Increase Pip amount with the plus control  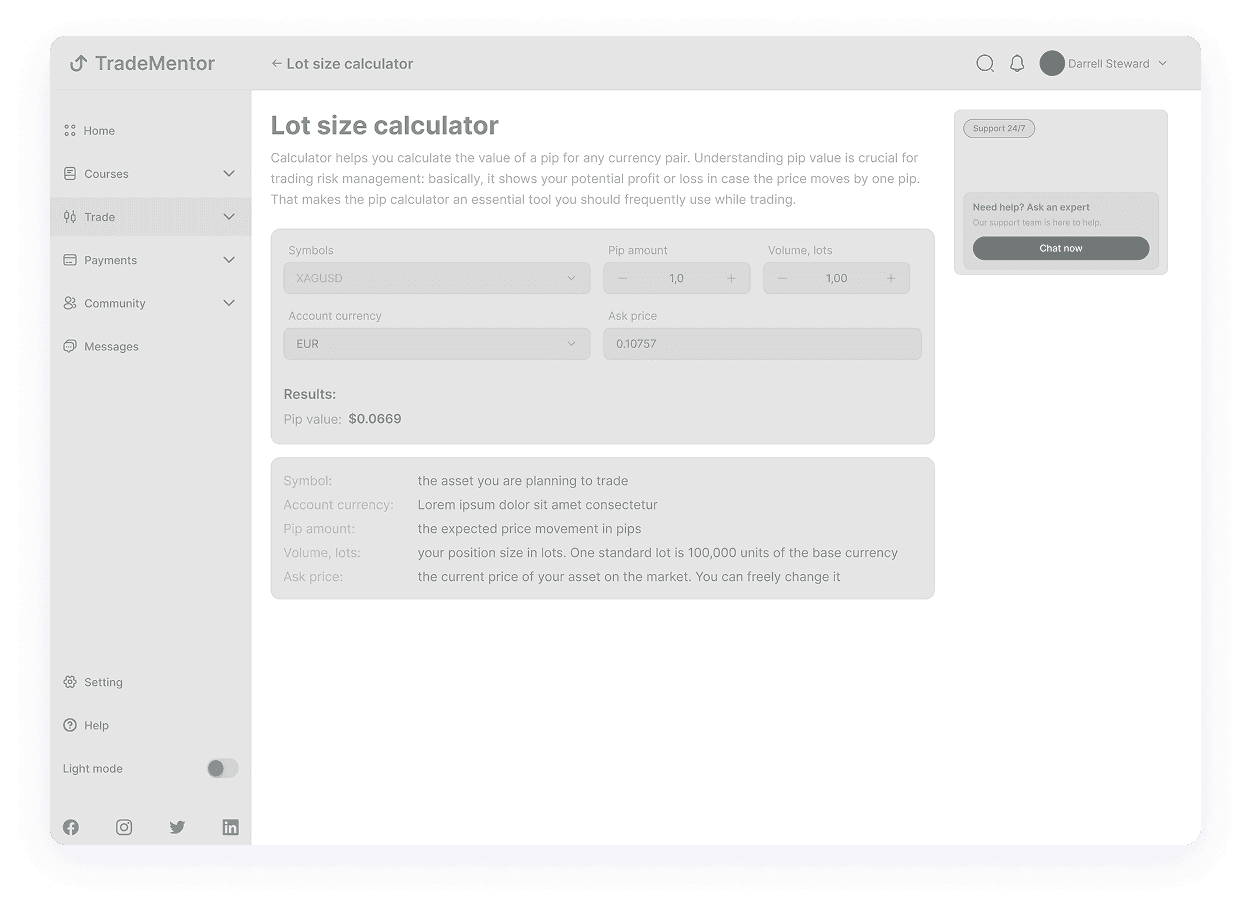point(731,278)
